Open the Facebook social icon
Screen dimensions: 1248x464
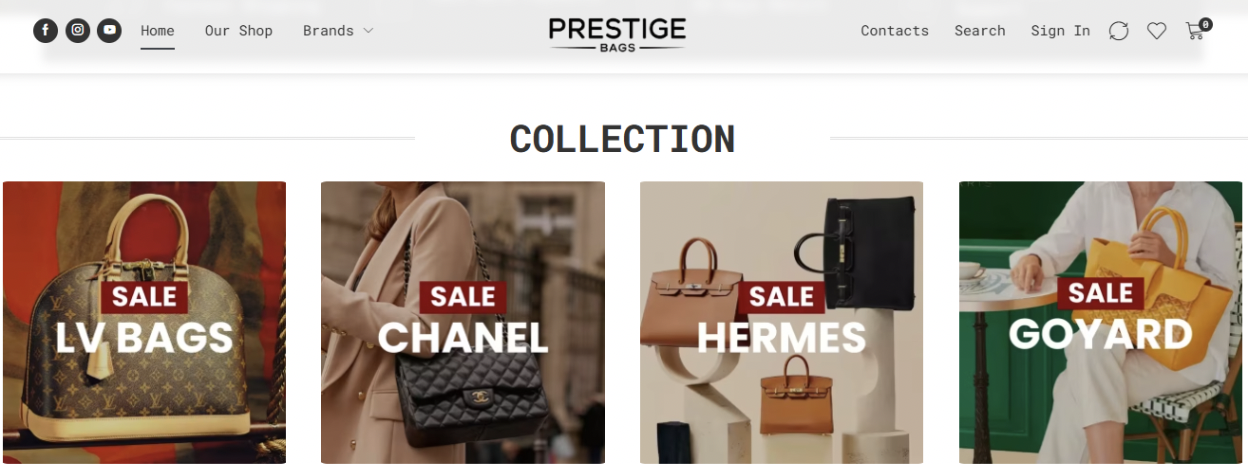(45, 31)
